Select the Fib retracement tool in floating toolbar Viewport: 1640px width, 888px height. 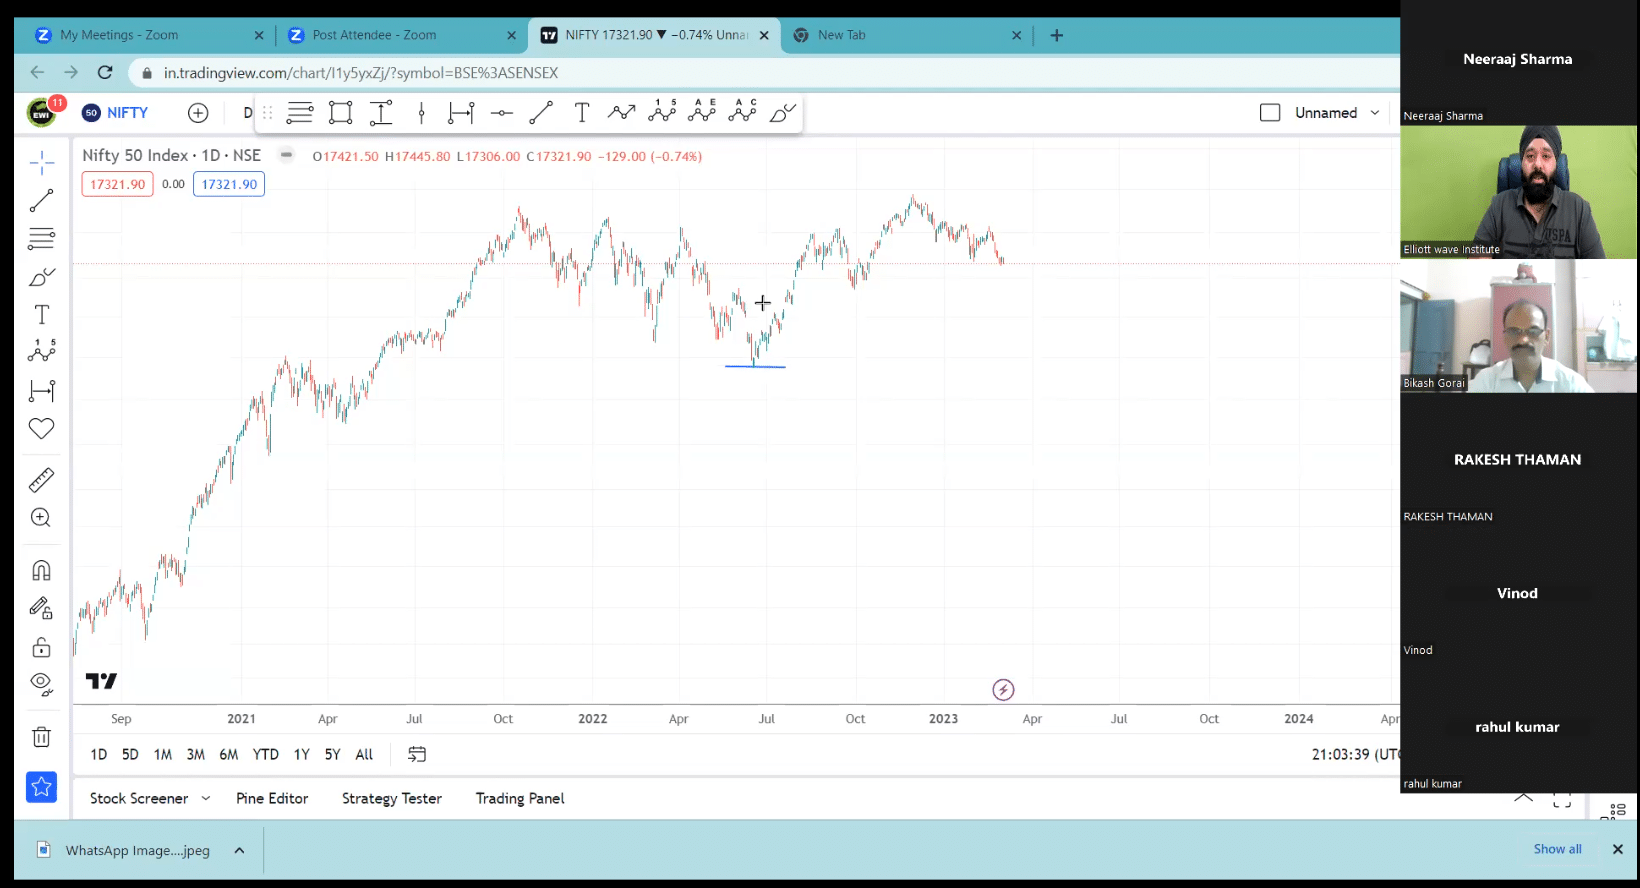pyautogui.click(x=300, y=113)
